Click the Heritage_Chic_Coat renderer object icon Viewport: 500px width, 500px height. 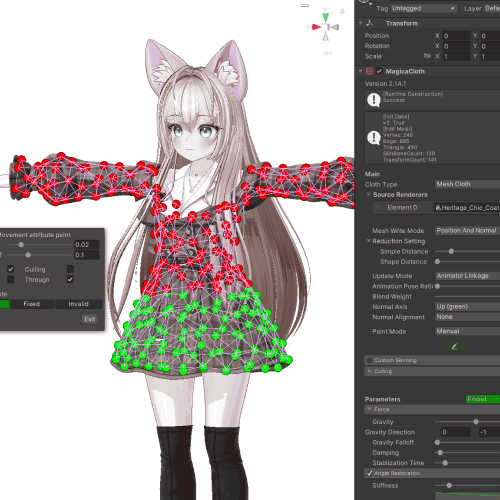tap(438, 208)
